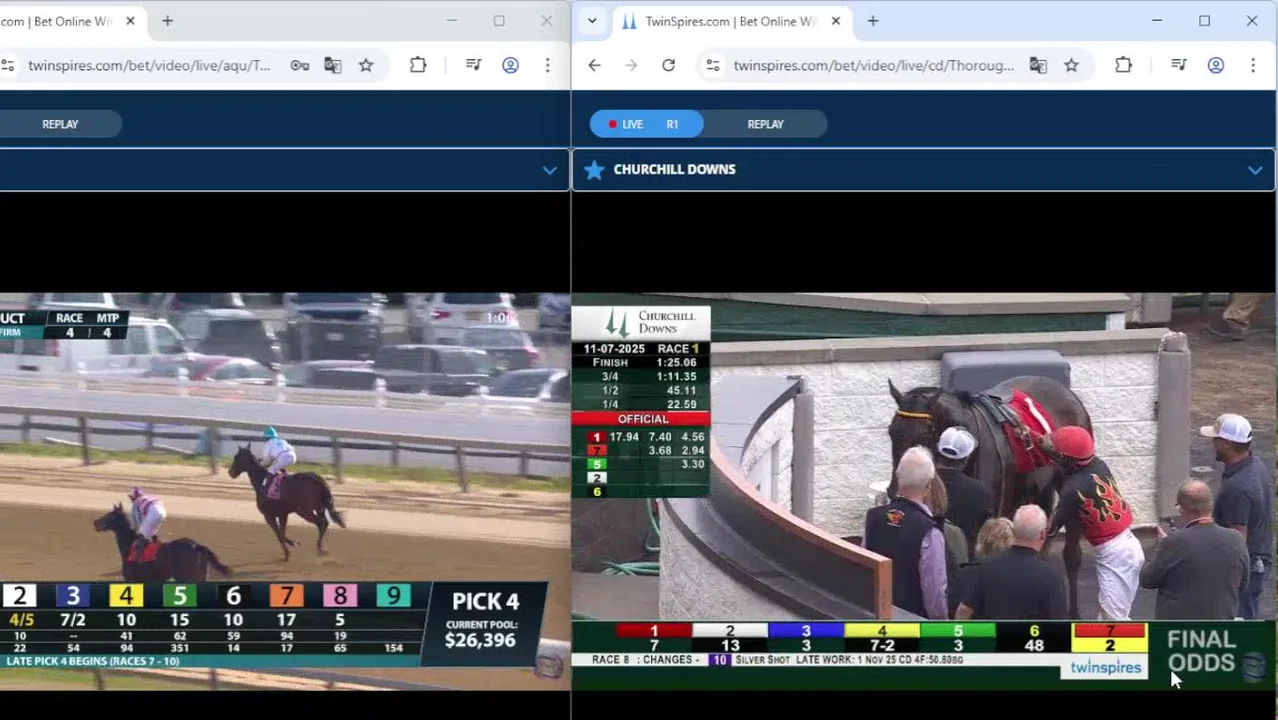This screenshot has width=1278, height=720.
Task: Minimize the right browser window
Action: pos(1157,21)
